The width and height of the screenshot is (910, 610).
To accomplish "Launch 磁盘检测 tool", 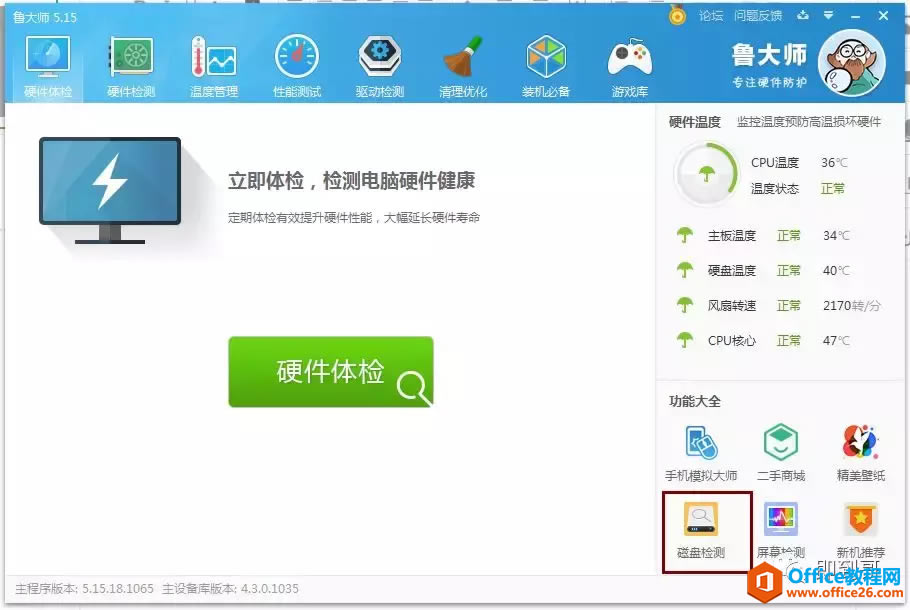I will [701, 530].
